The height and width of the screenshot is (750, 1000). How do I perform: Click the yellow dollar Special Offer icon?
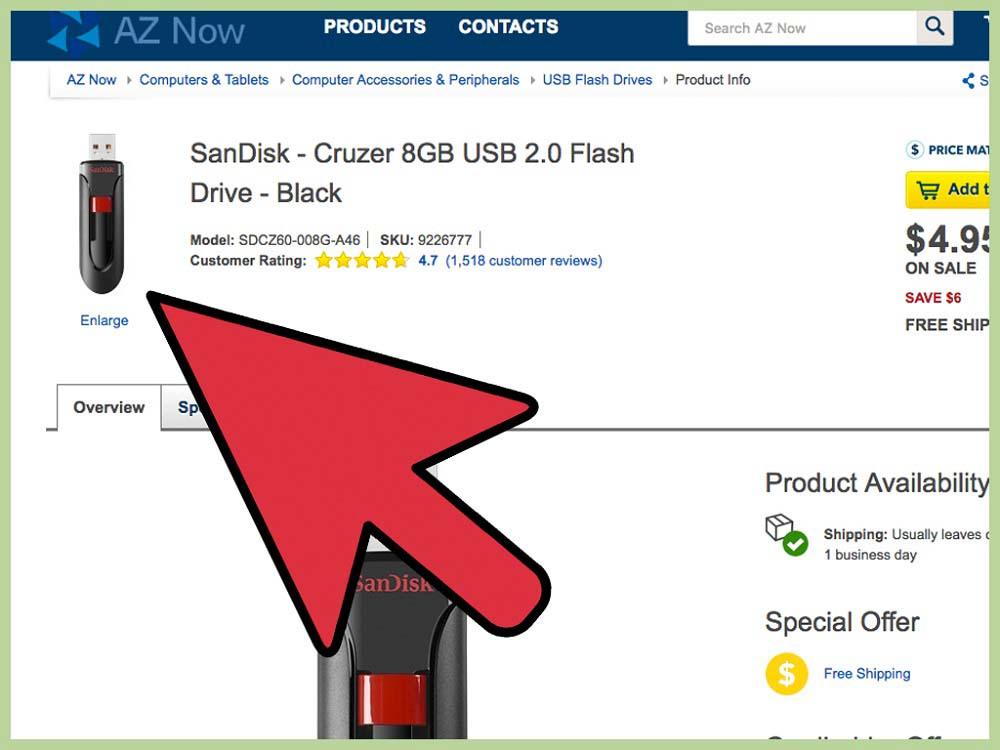(x=786, y=673)
